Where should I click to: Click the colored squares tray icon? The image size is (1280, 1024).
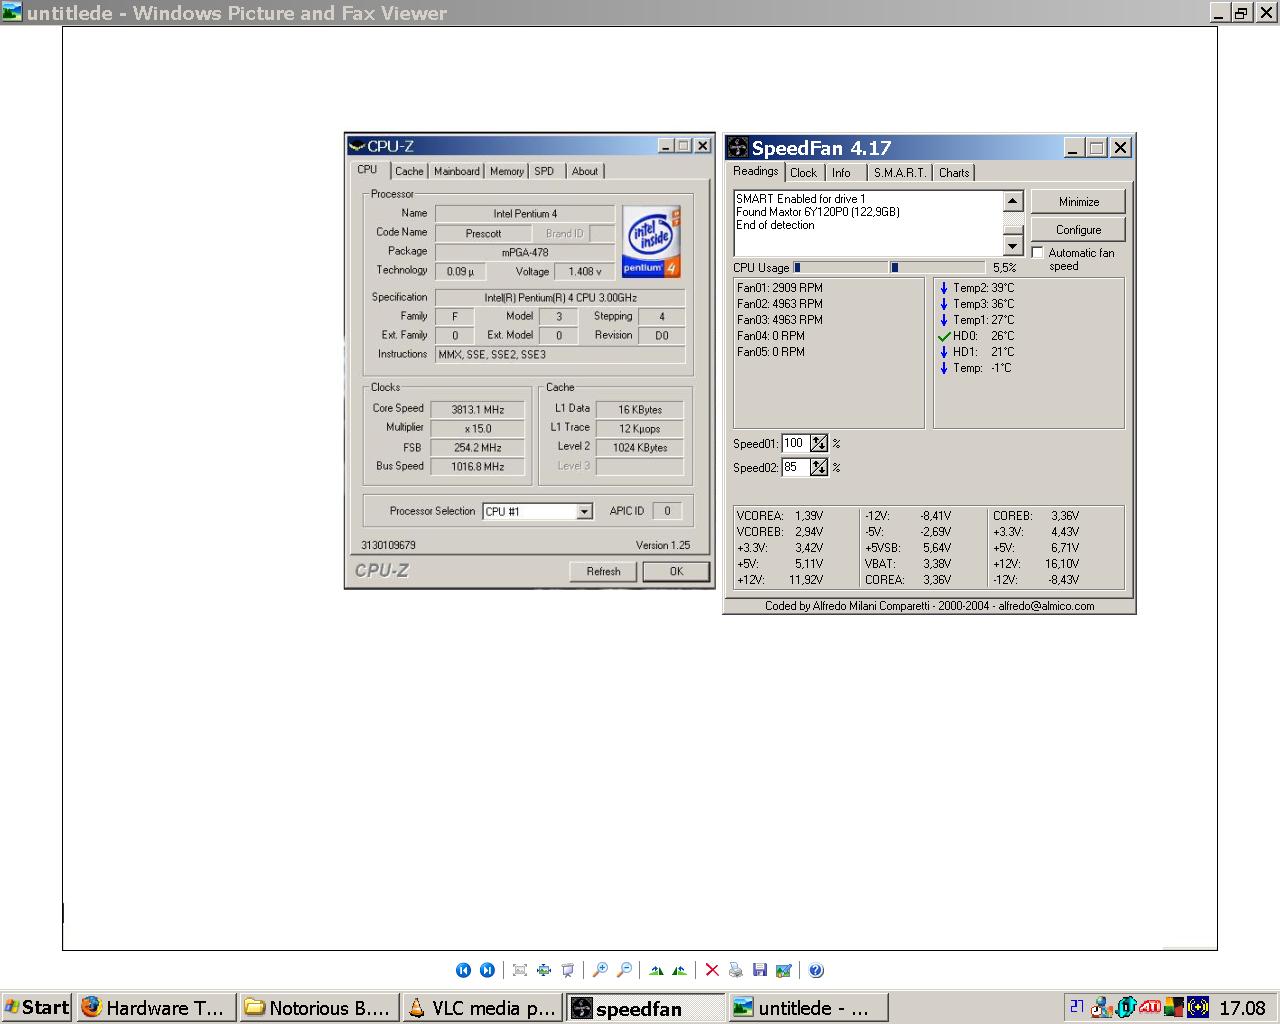click(x=1174, y=1007)
